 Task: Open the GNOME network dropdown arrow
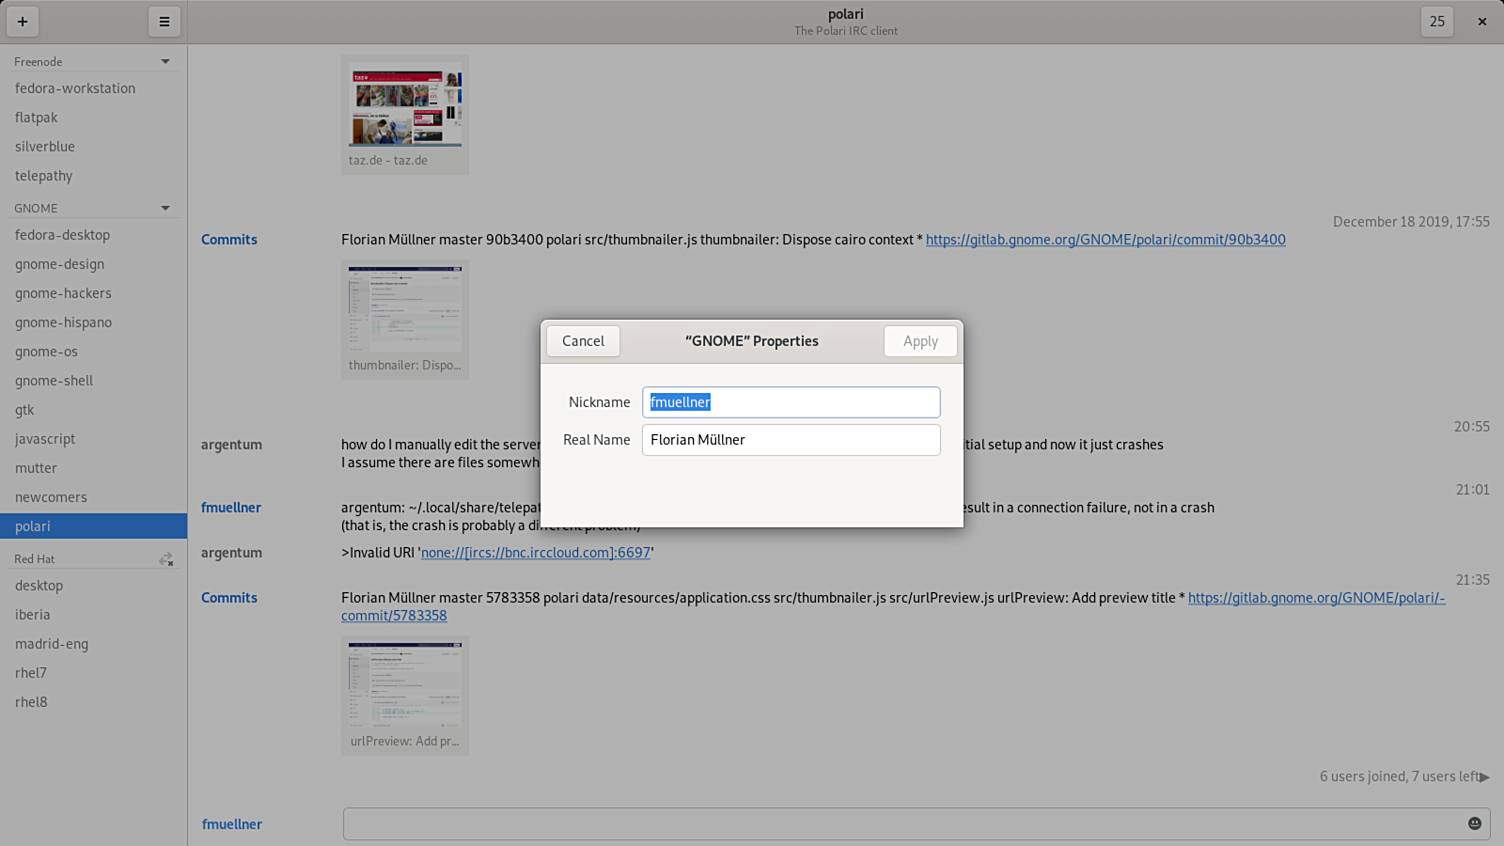(x=165, y=208)
